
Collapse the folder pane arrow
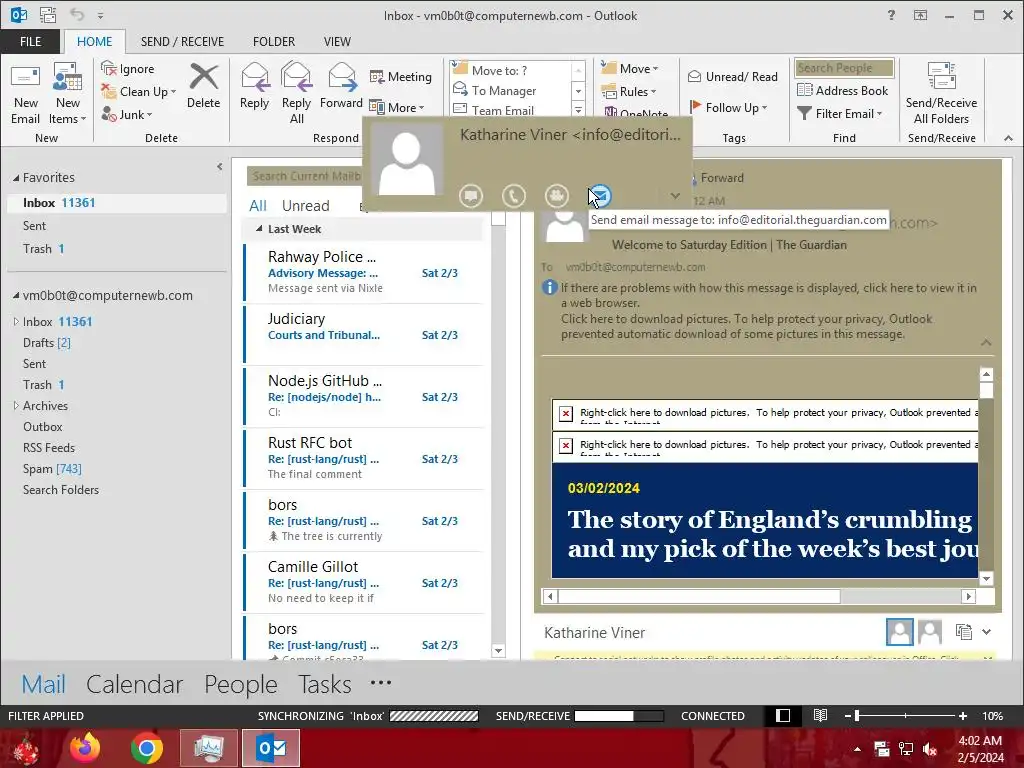tap(219, 167)
